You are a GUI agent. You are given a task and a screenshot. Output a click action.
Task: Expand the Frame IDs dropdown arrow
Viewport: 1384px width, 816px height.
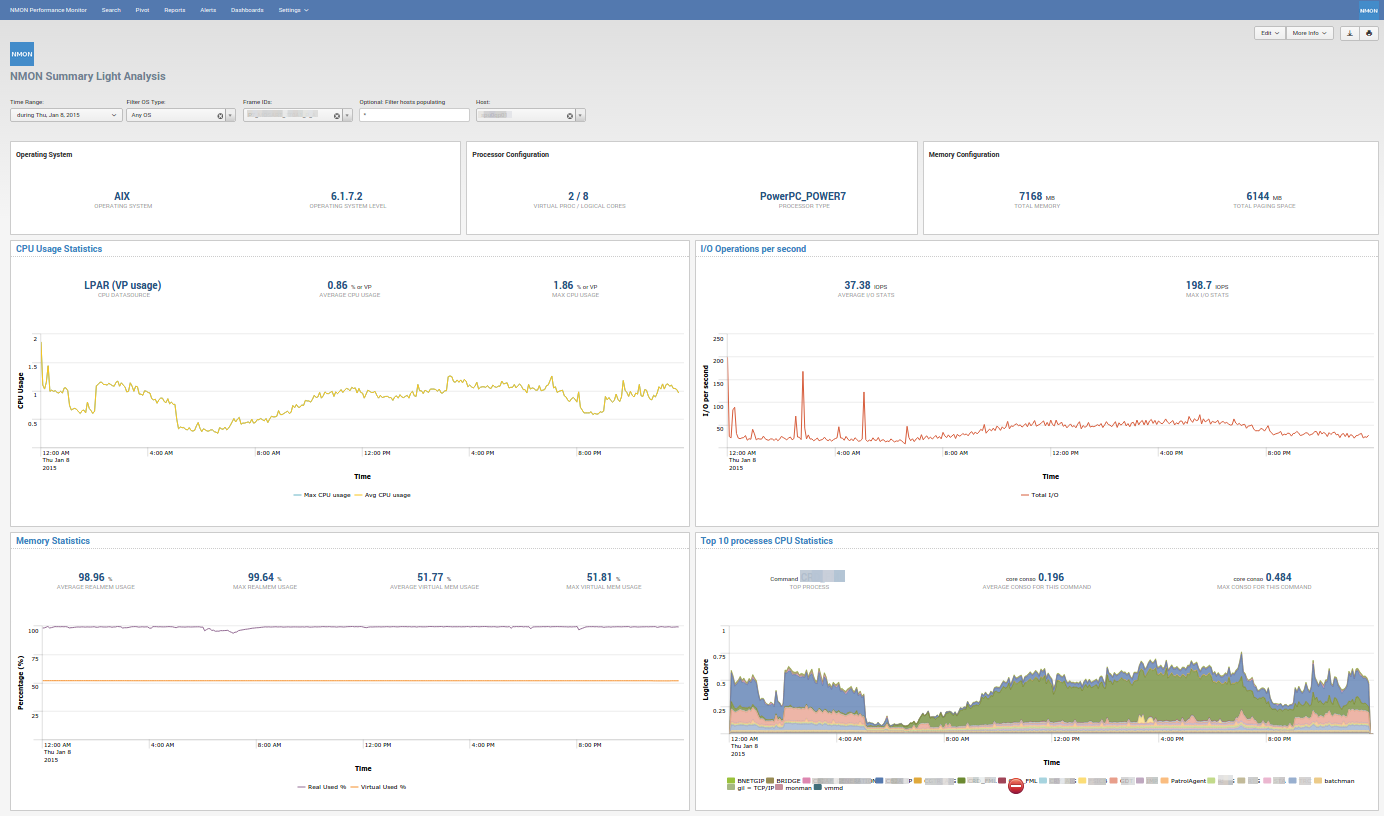click(x=348, y=115)
